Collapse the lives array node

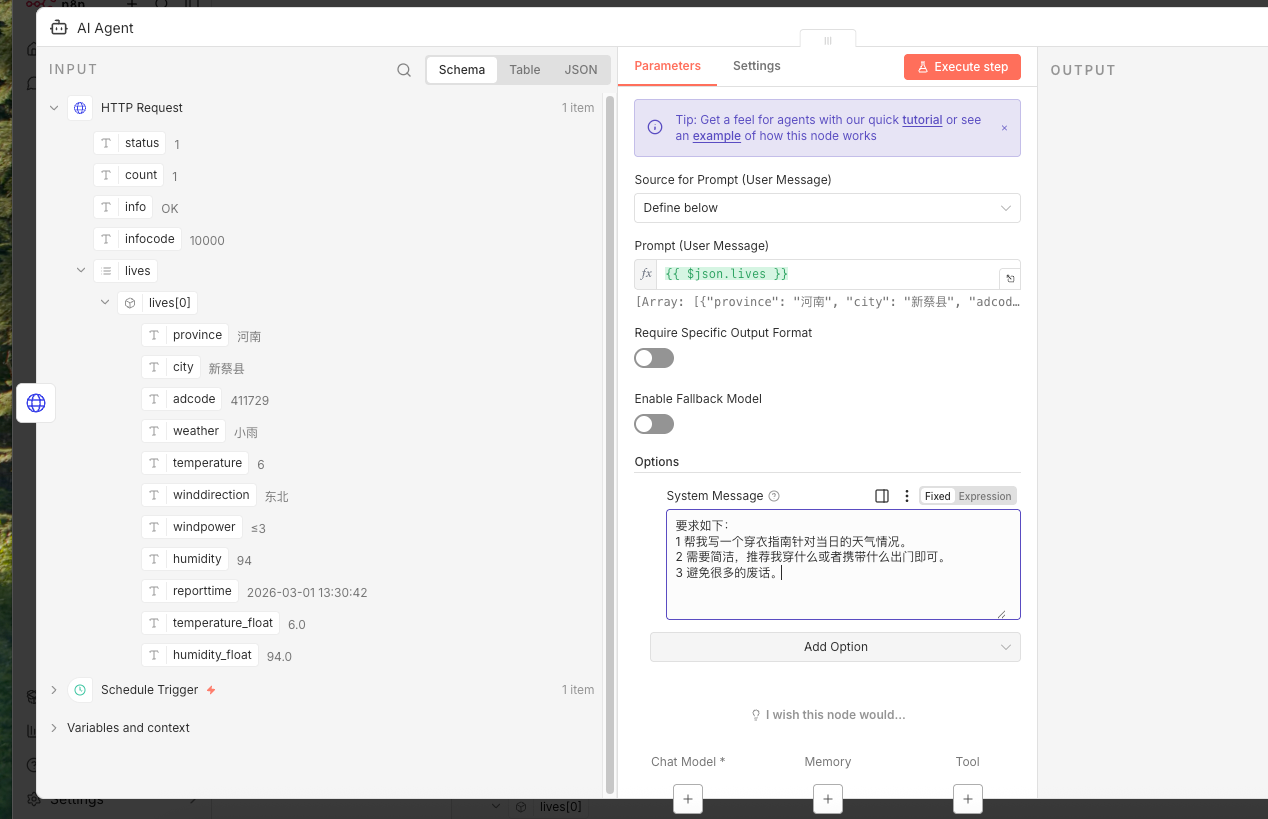[81, 271]
